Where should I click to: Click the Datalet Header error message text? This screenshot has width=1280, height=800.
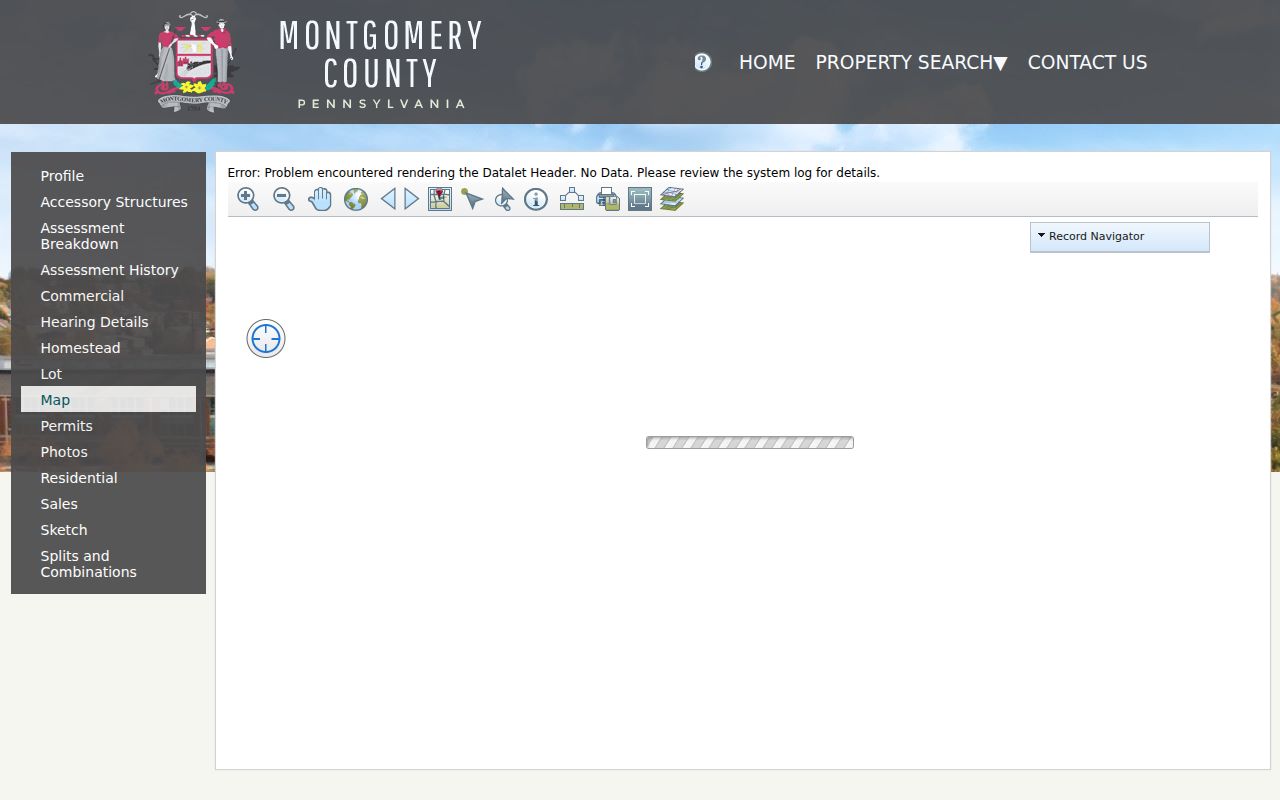(x=554, y=173)
